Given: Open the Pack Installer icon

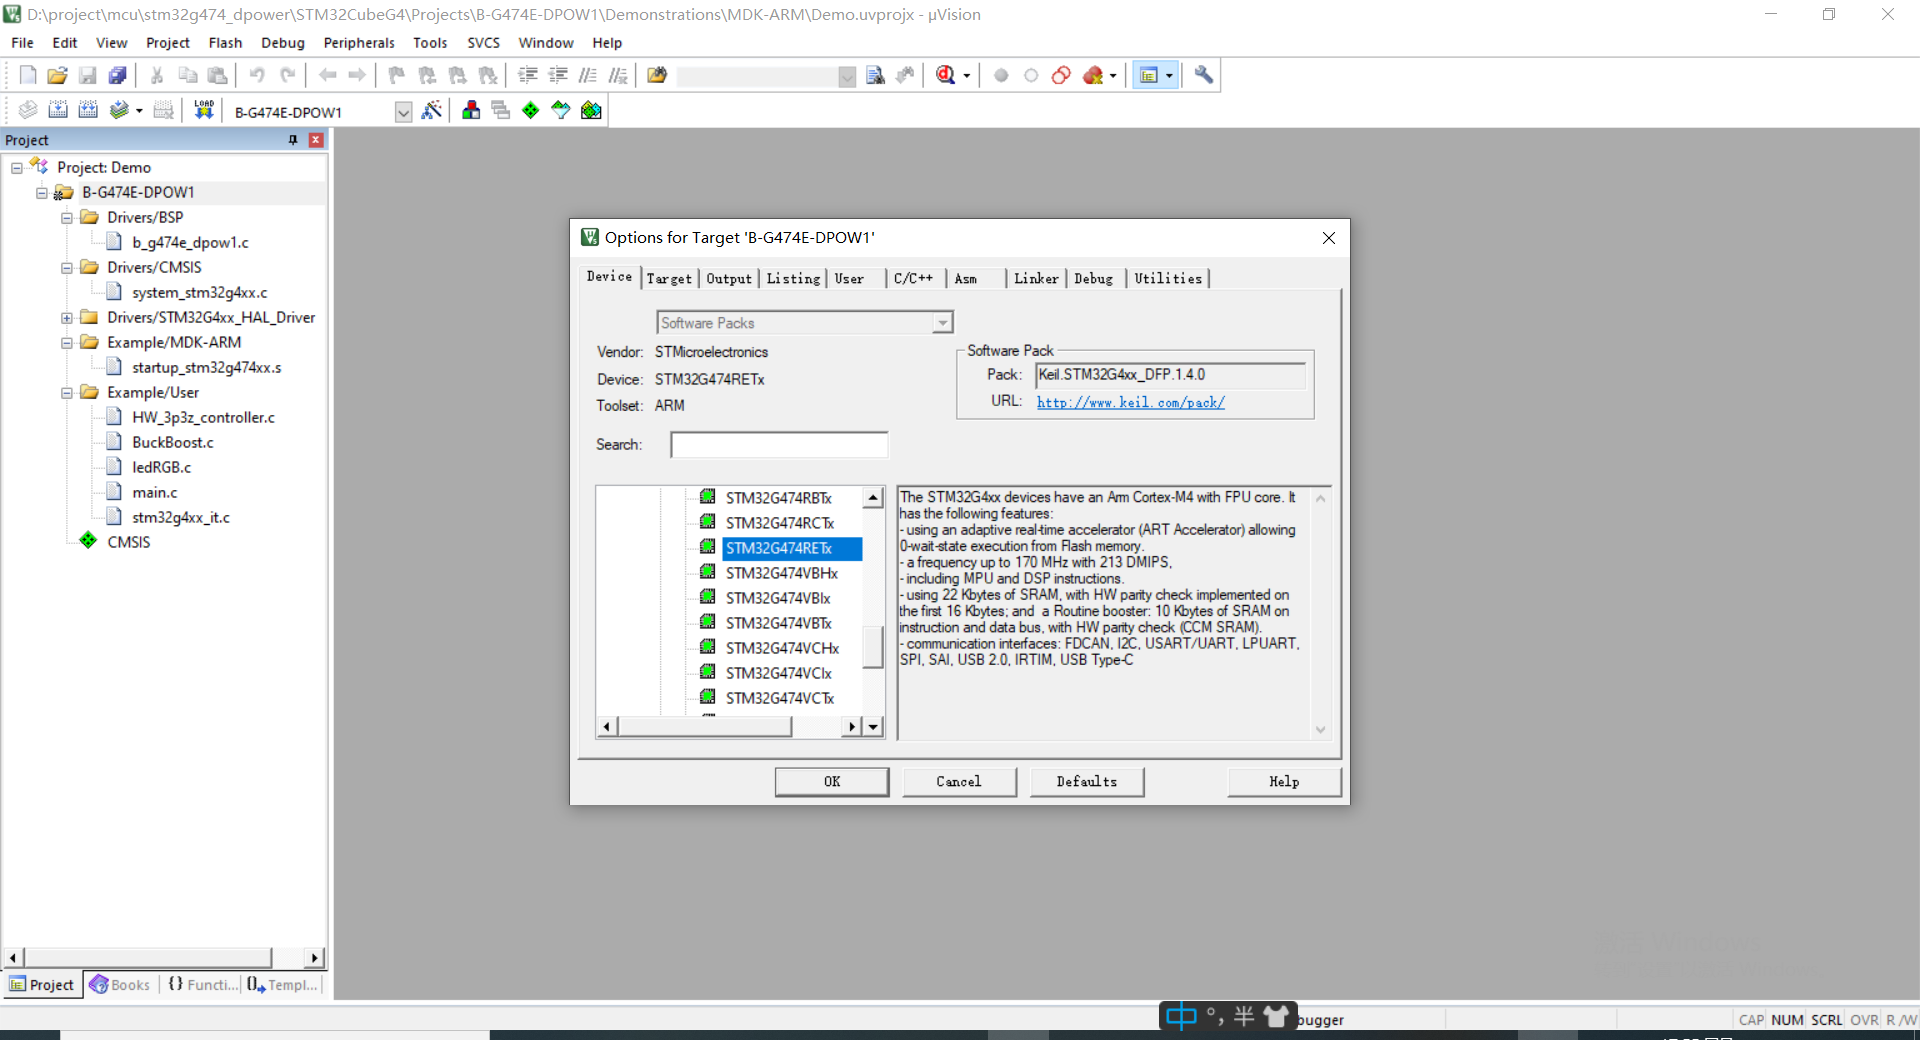Looking at the screenshot, I should (592, 110).
